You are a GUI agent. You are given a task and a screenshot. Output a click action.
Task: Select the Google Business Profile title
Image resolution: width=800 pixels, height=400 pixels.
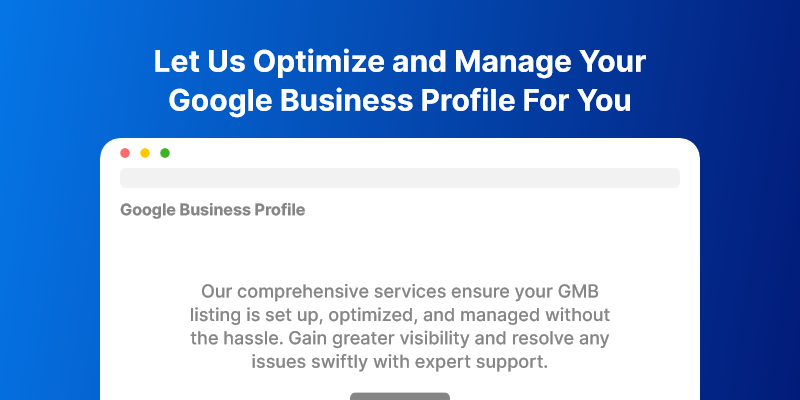pos(212,210)
